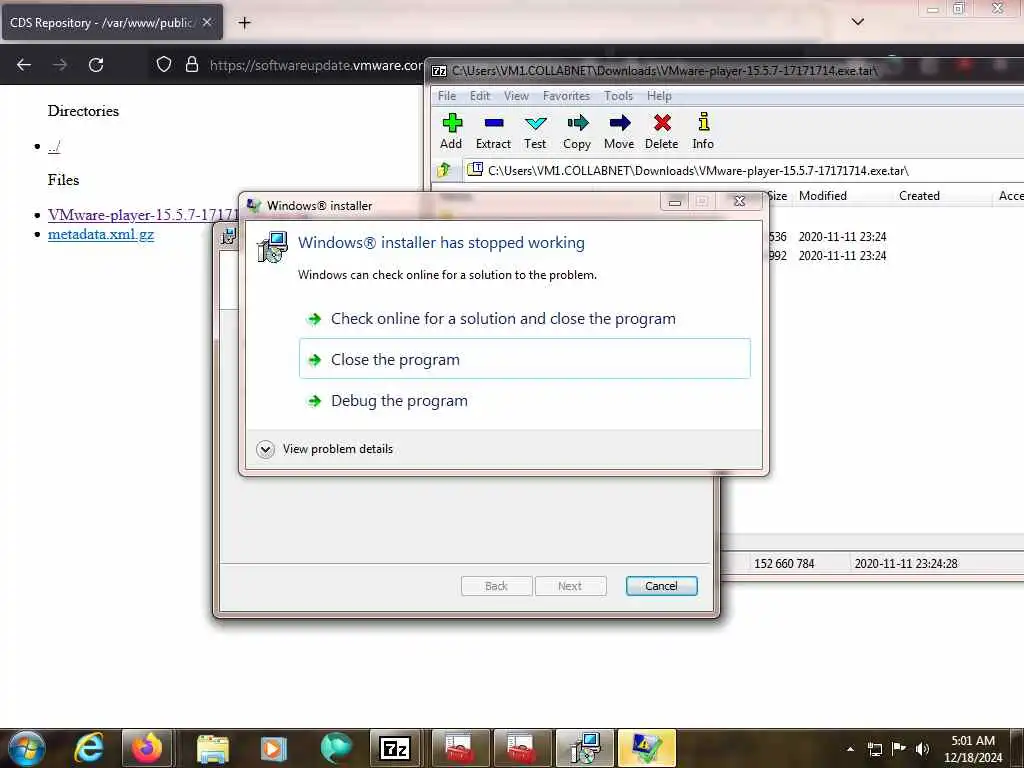Click the padlock site info icon
The height and width of the screenshot is (768, 1024).
(x=192, y=65)
